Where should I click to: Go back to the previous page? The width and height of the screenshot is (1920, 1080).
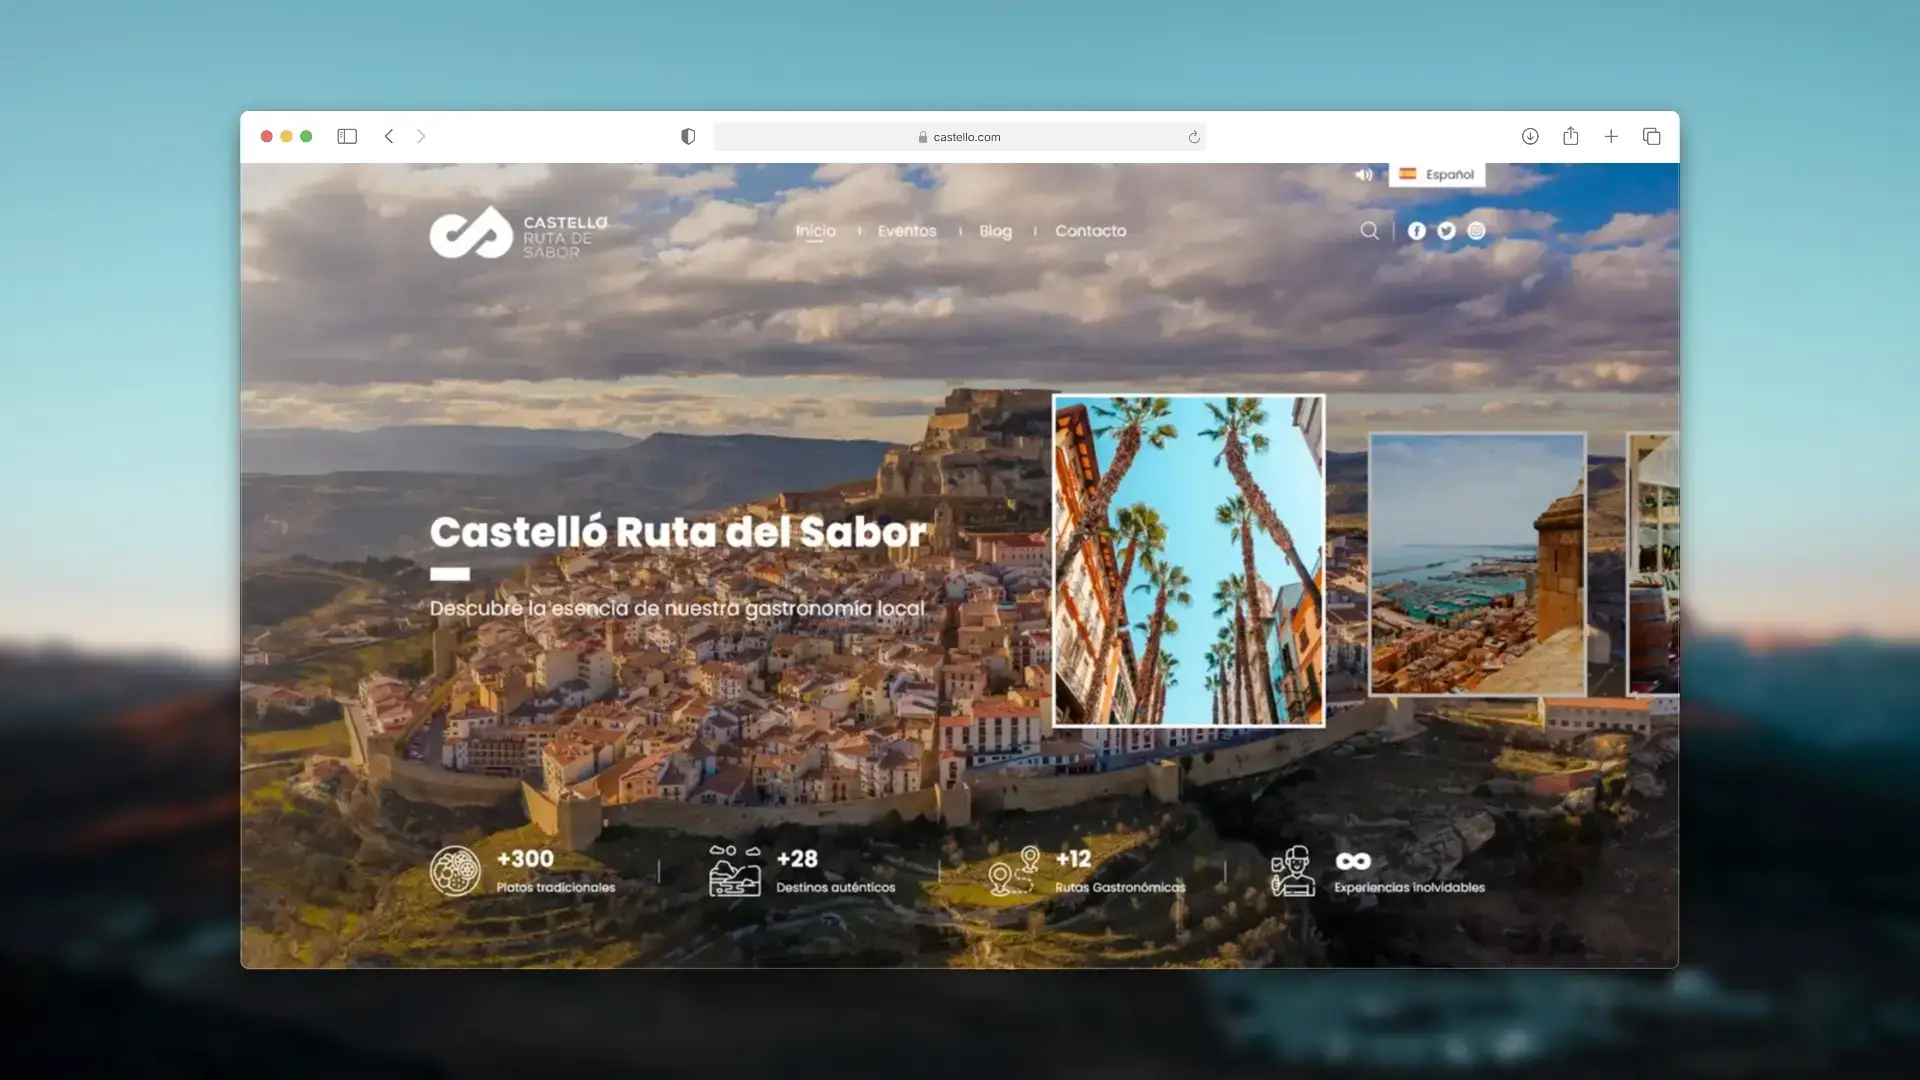pos(389,137)
